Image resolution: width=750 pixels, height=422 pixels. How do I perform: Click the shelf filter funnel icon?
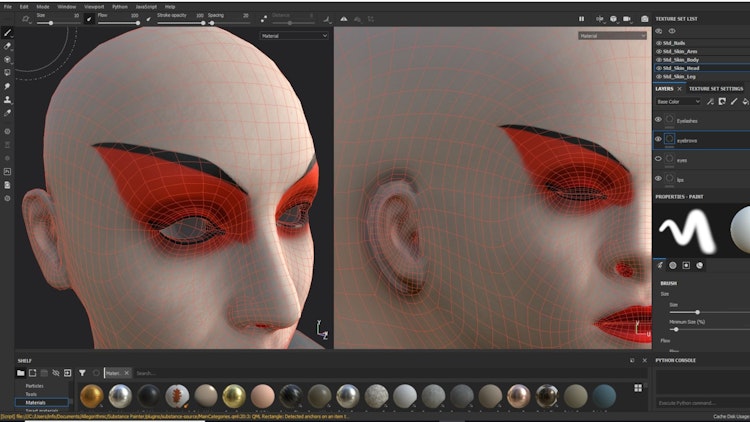click(82, 372)
